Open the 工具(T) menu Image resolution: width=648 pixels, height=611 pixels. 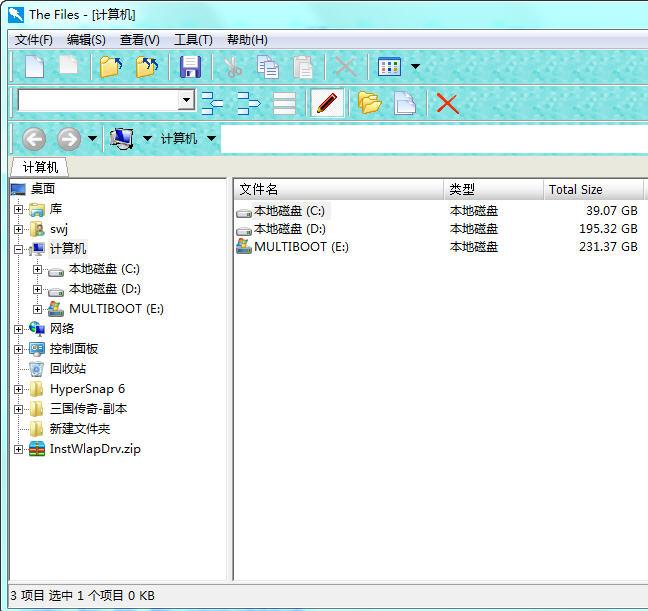point(193,40)
